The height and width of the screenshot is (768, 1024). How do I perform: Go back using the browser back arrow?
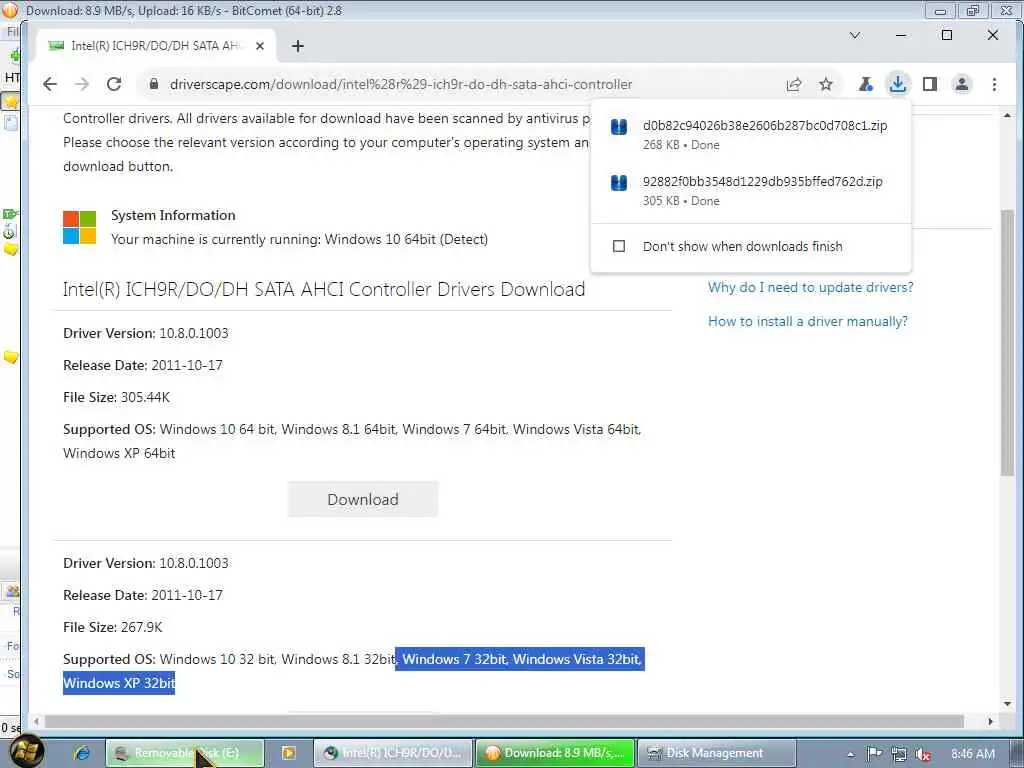click(50, 84)
